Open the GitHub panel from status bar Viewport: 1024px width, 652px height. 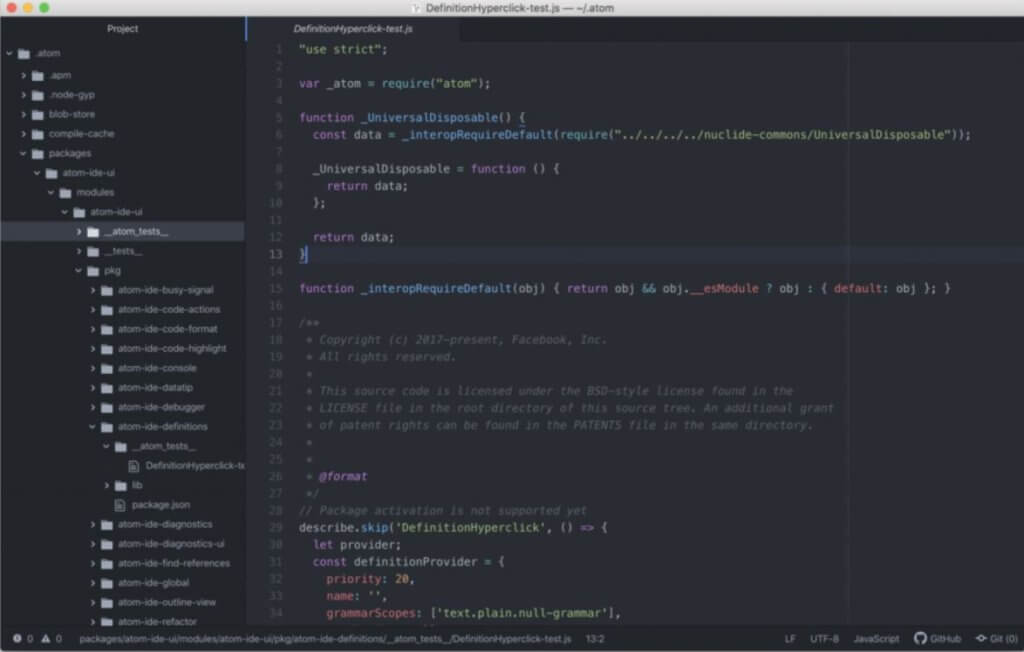click(938, 638)
